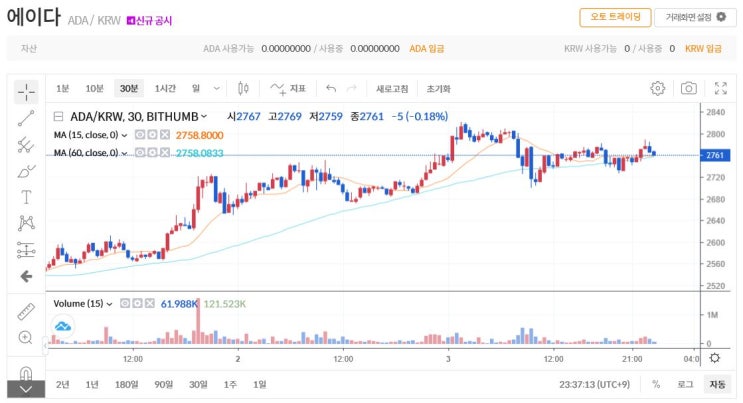743x403 pixels.
Task: Toggle 자동 auto scale
Action: 717,384
